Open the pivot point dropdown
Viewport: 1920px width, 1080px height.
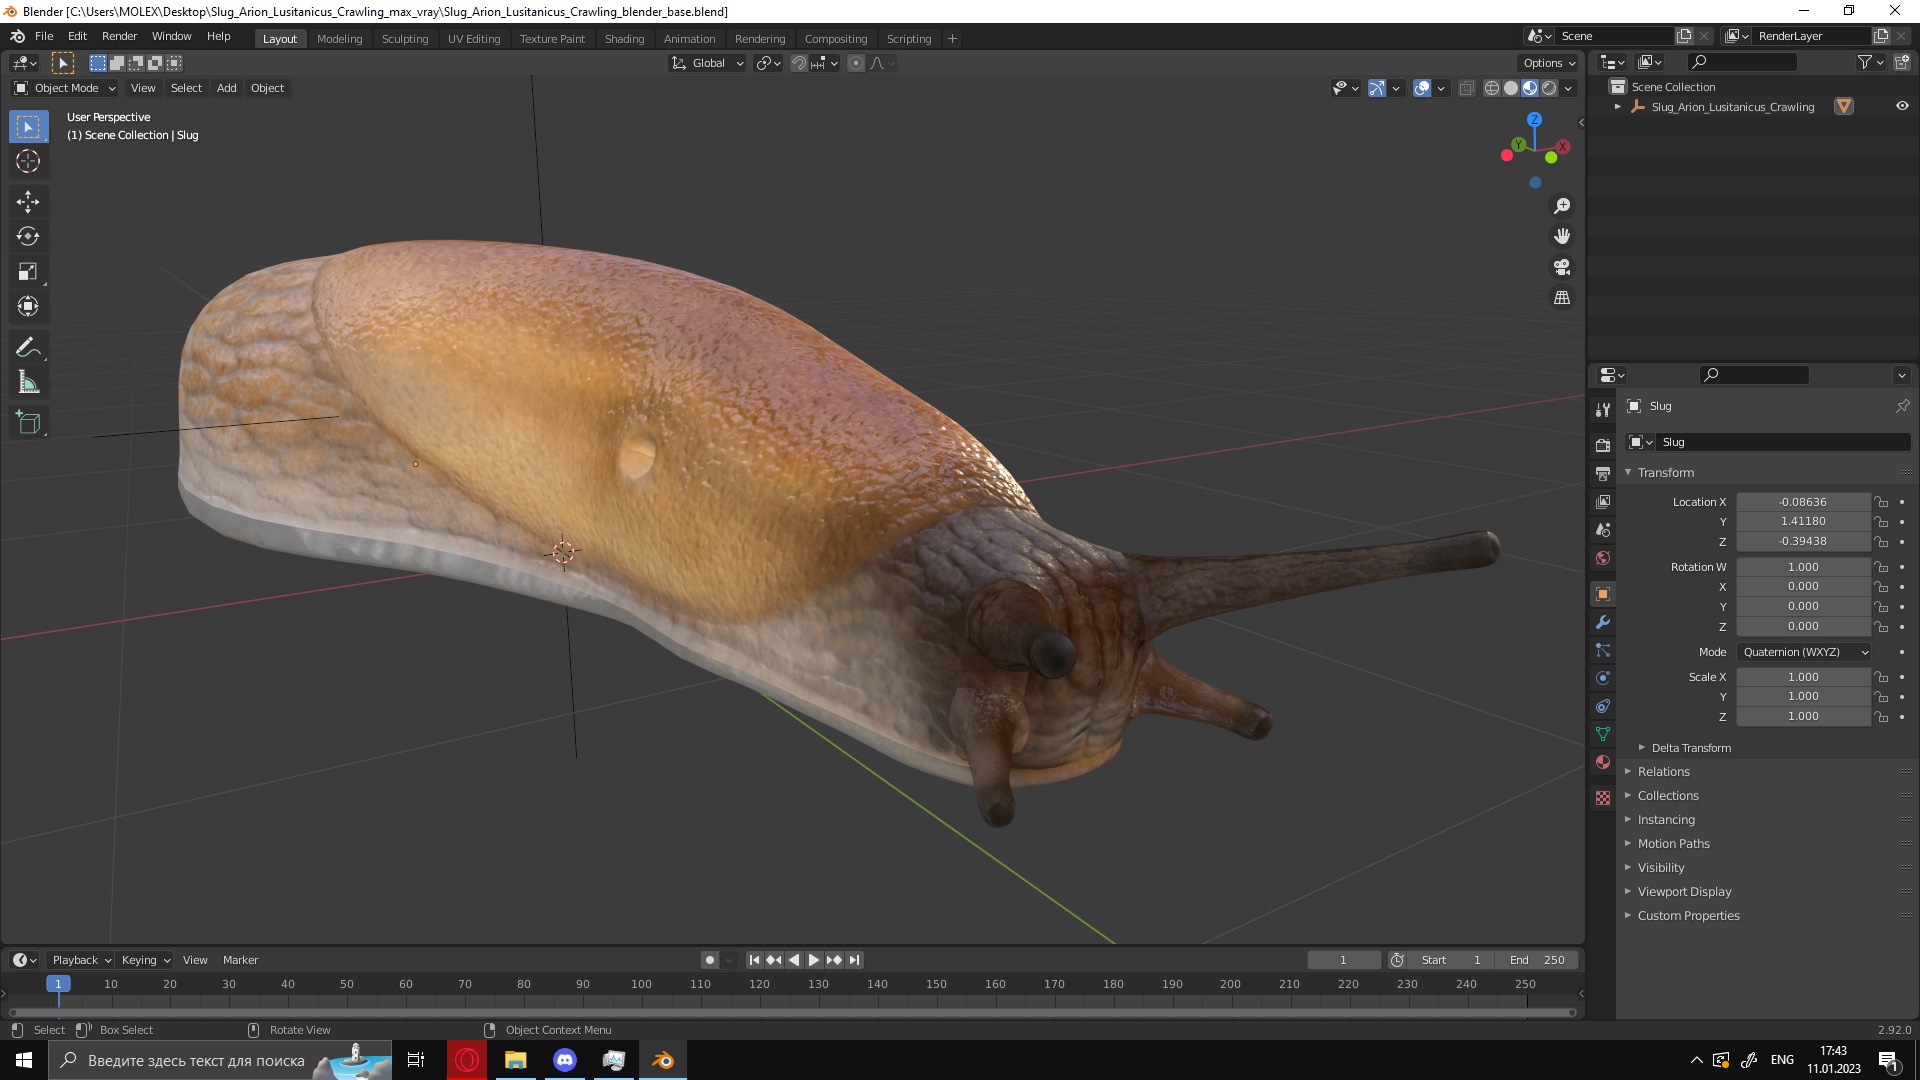point(767,63)
